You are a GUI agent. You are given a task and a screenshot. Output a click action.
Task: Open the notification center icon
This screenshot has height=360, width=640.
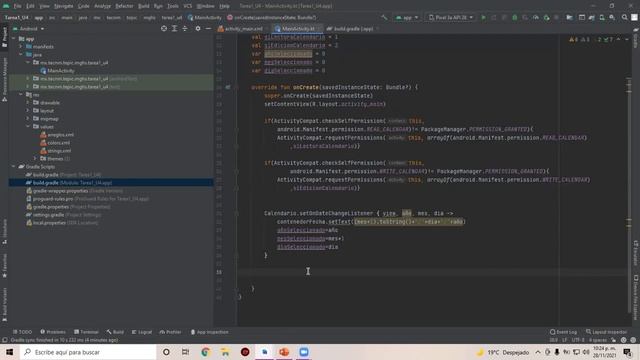pos(627,352)
